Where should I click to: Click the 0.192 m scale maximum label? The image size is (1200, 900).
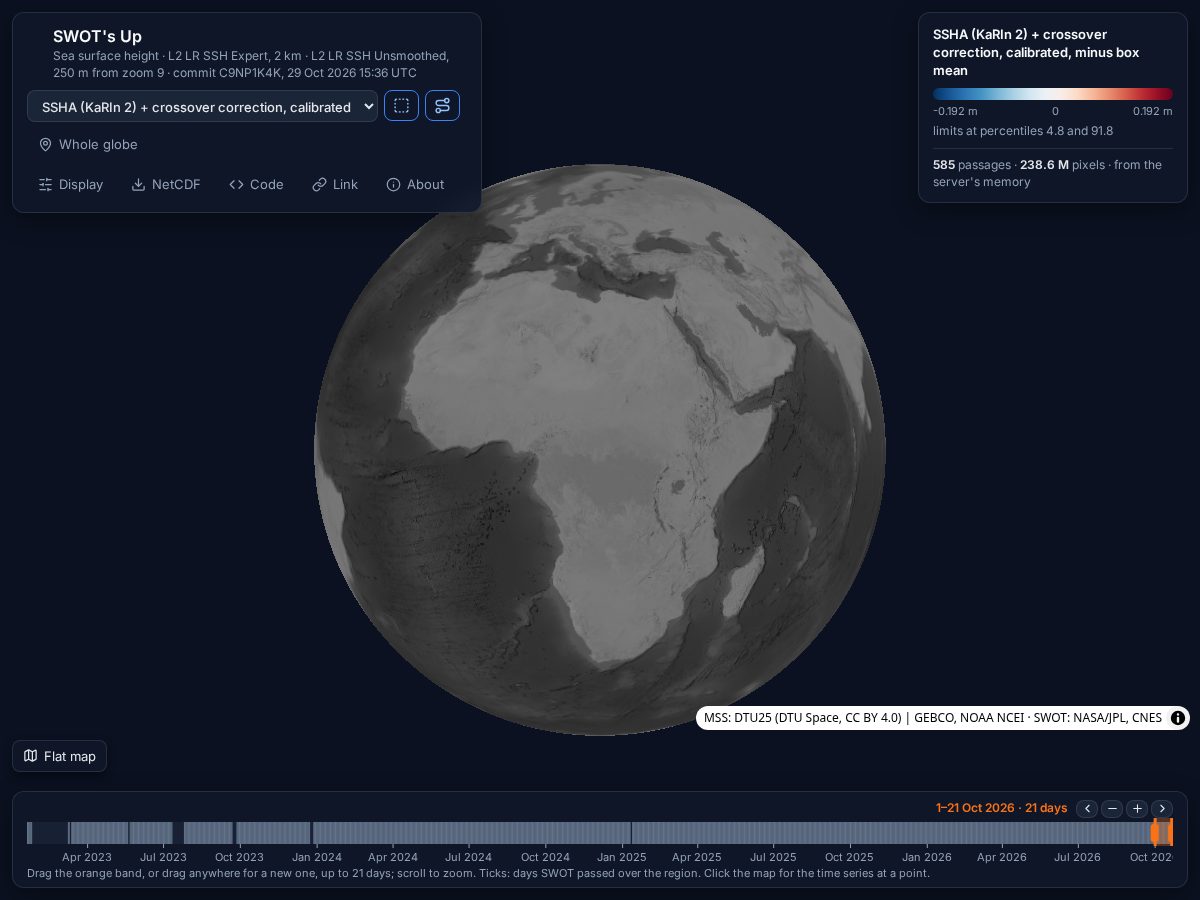coord(1153,112)
